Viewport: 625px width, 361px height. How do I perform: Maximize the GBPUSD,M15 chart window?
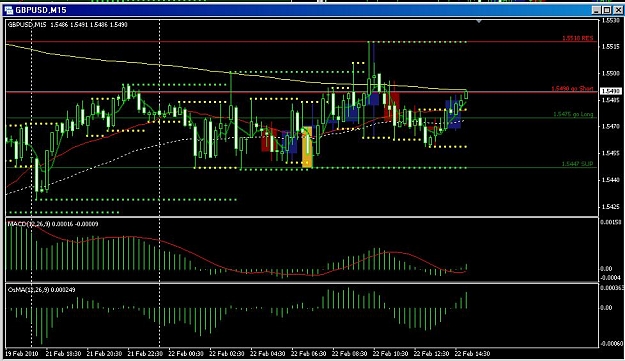(x=606, y=10)
